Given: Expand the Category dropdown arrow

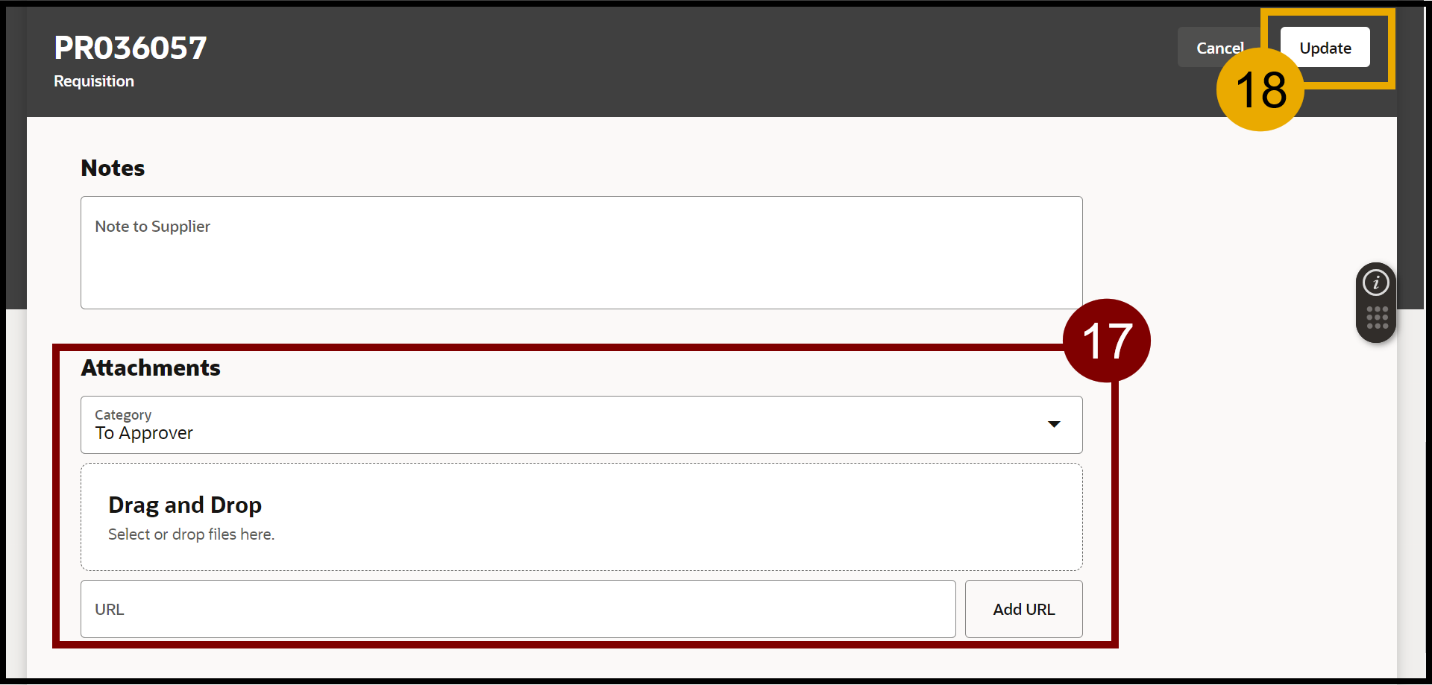Looking at the screenshot, I should pos(1053,424).
